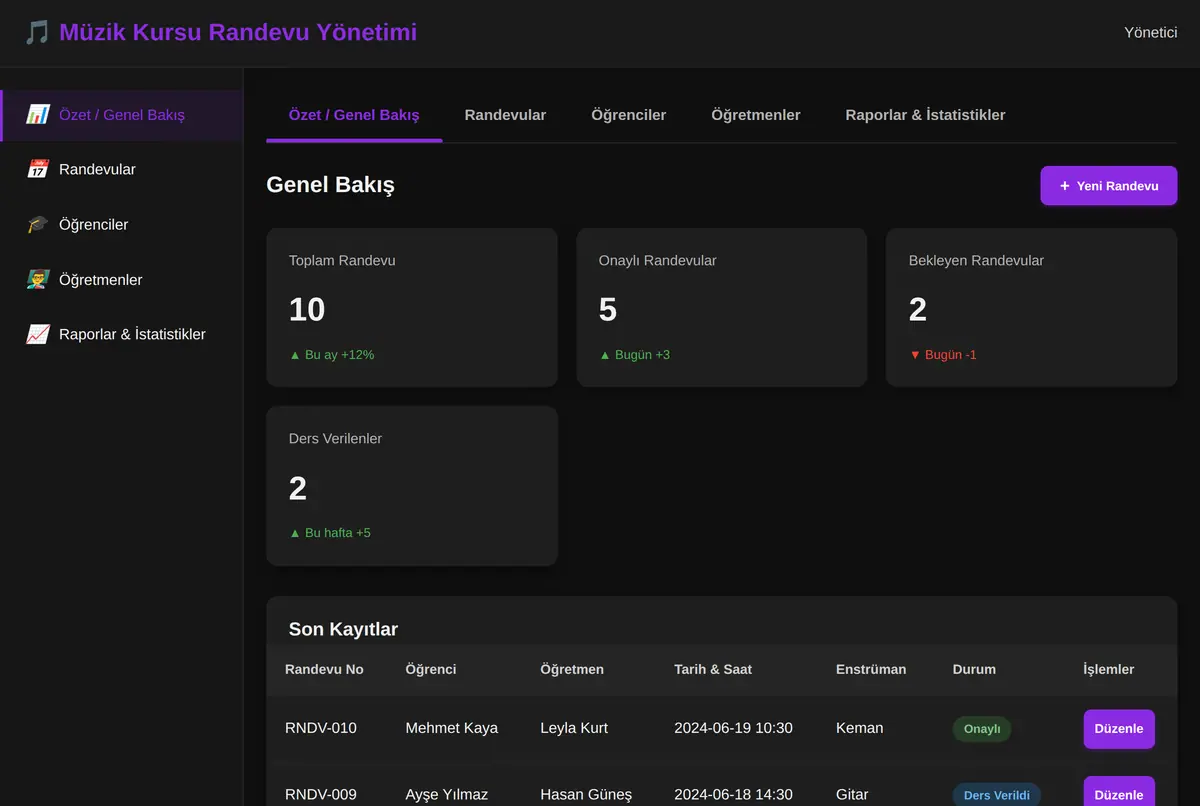Click the Müzik Kursu Randevu Yönetimi title
The image size is (1200, 806).
(x=238, y=33)
